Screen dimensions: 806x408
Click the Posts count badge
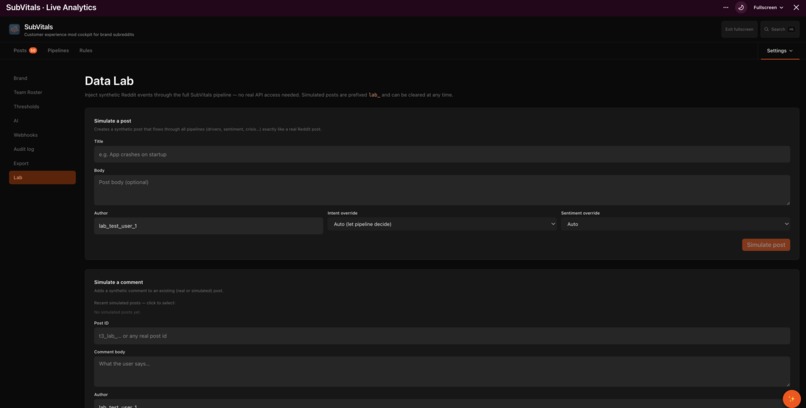coord(33,50)
